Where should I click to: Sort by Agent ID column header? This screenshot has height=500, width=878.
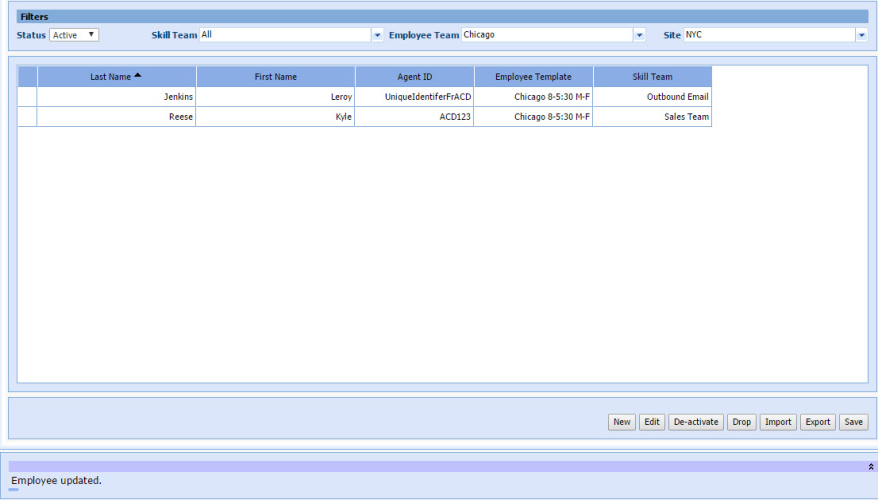click(414, 77)
